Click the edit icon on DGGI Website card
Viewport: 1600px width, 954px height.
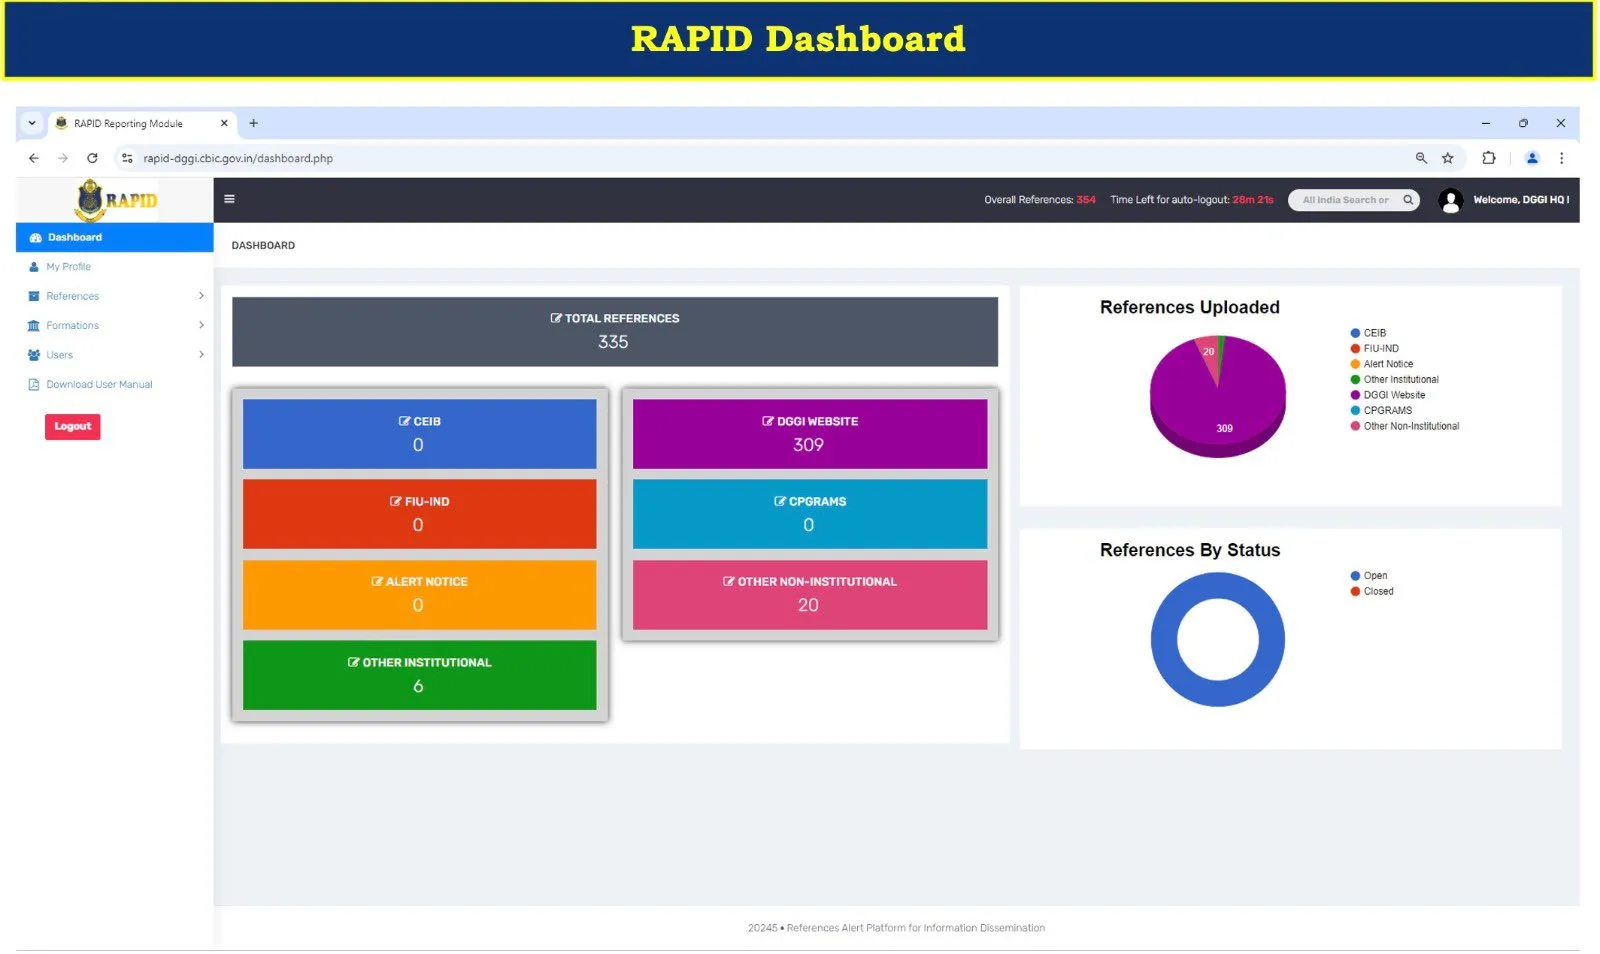[768, 422]
